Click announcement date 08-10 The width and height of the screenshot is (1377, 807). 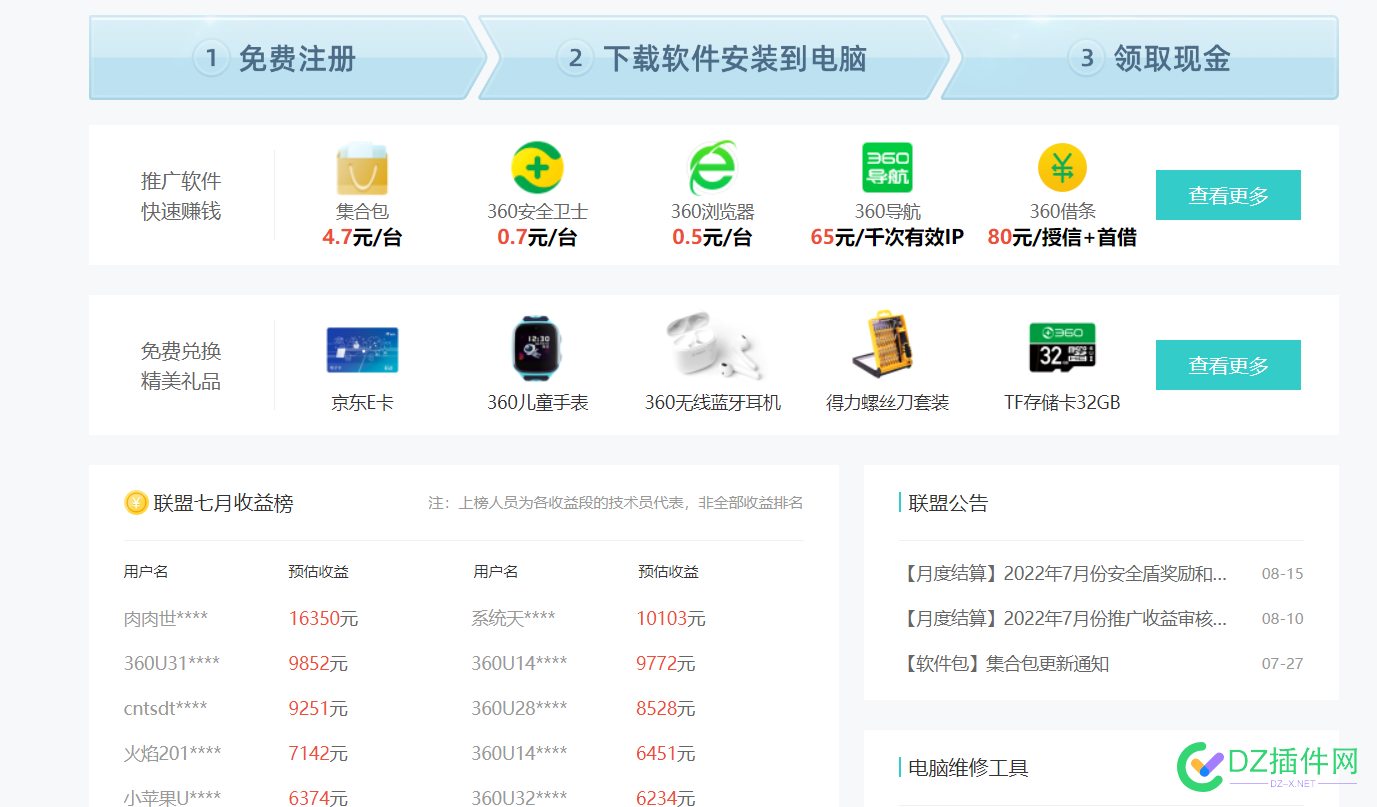click(1282, 619)
